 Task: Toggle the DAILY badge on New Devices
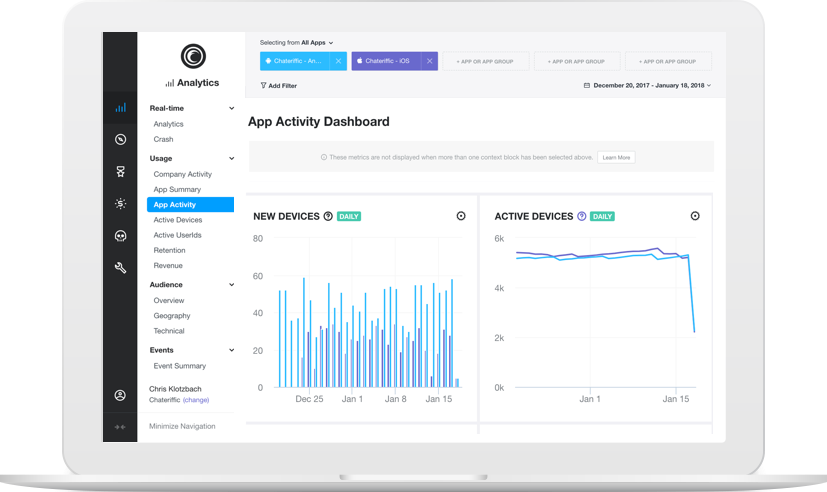(x=349, y=216)
